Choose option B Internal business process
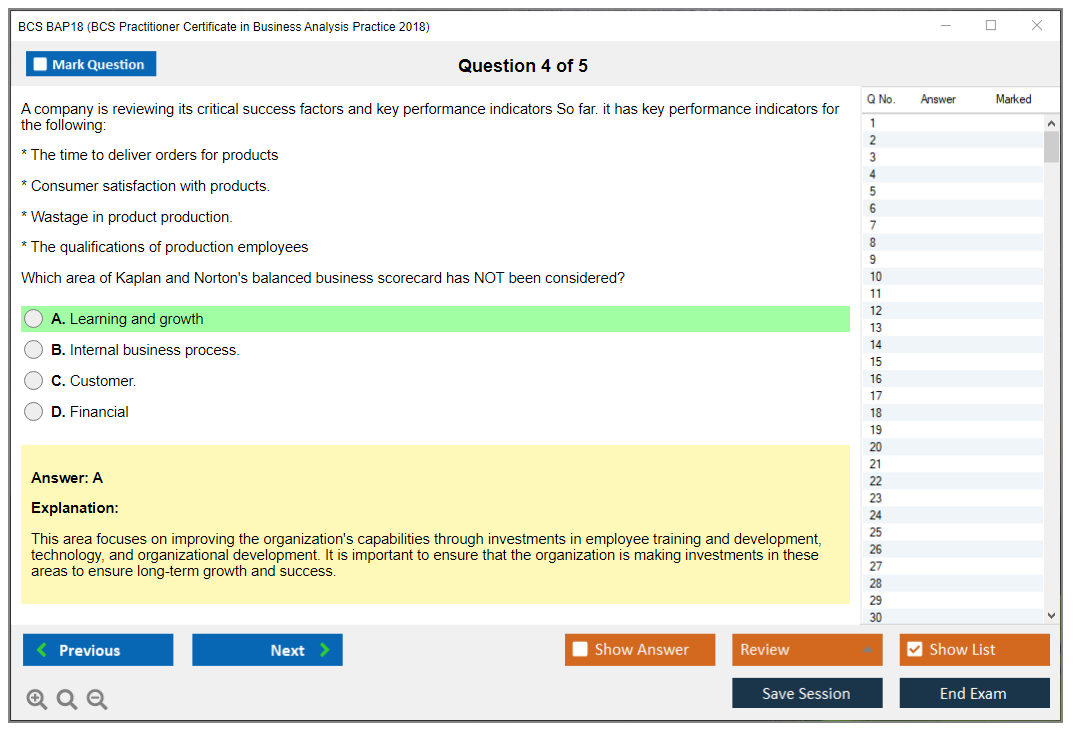 tap(34, 350)
